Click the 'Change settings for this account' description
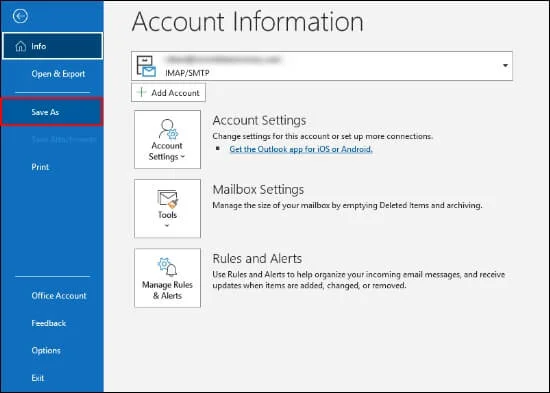Image resolution: width=550 pixels, height=393 pixels. click(x=323, y=136)
